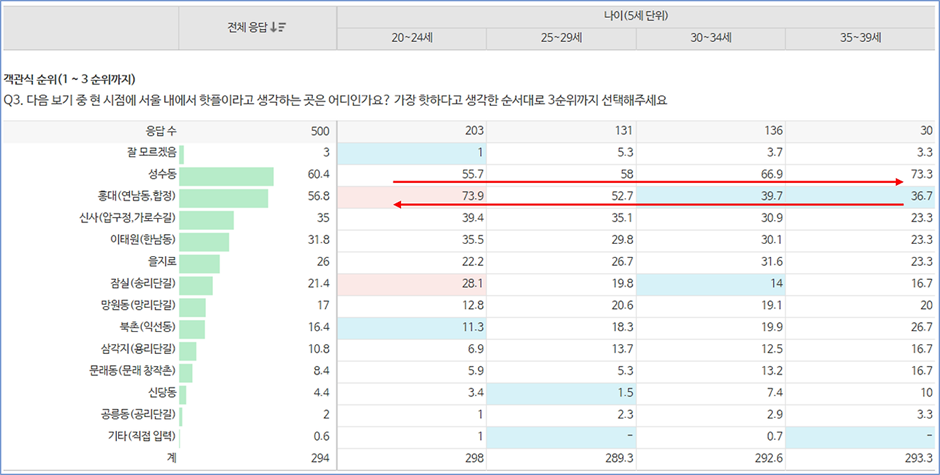940x475 pixels.
Task: Click the 나이(5세 단위) group header
Action: (x=636, y=15)
